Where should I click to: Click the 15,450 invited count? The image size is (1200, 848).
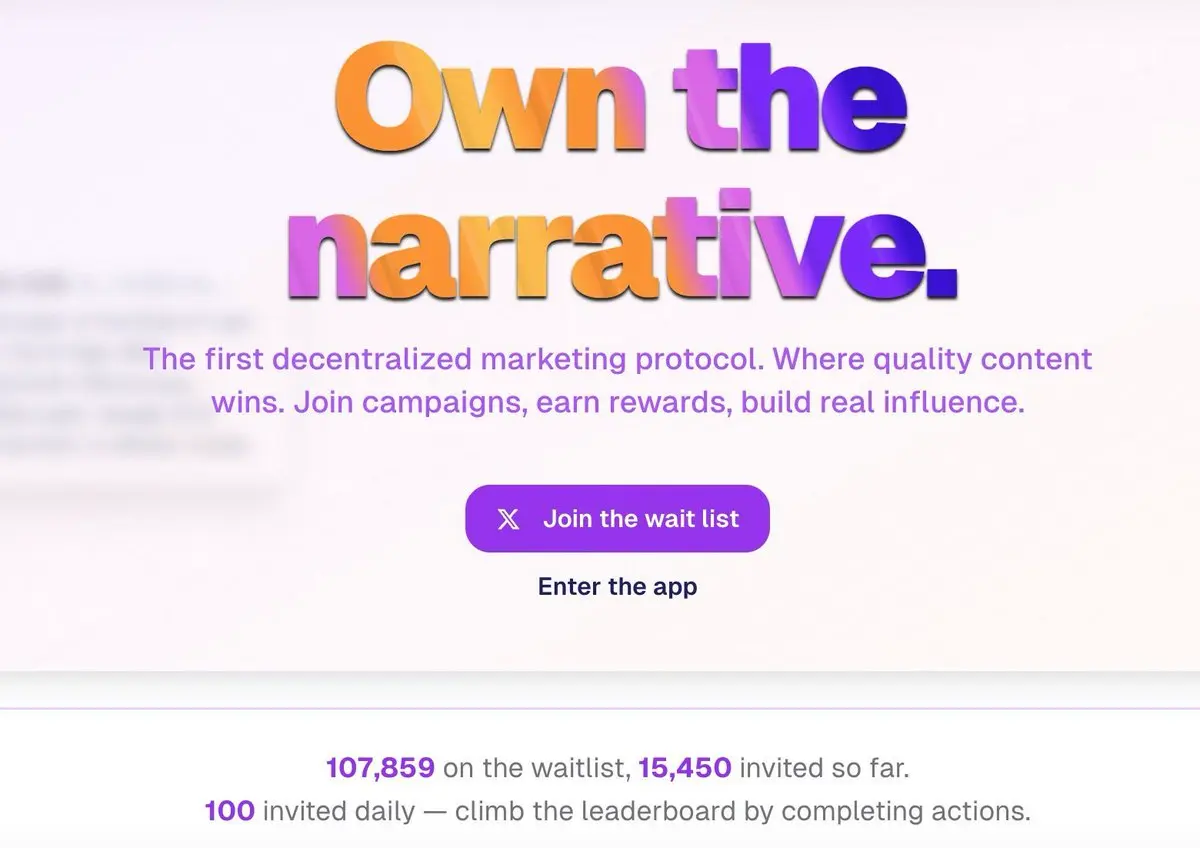click(x=684, y=768)
